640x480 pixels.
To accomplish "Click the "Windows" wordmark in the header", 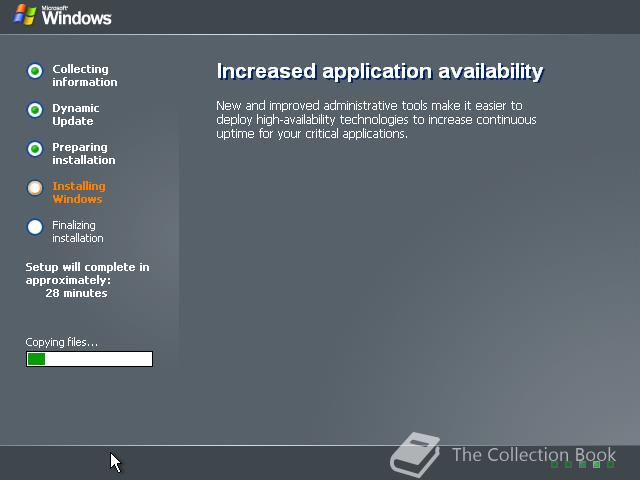I will 76,17.
